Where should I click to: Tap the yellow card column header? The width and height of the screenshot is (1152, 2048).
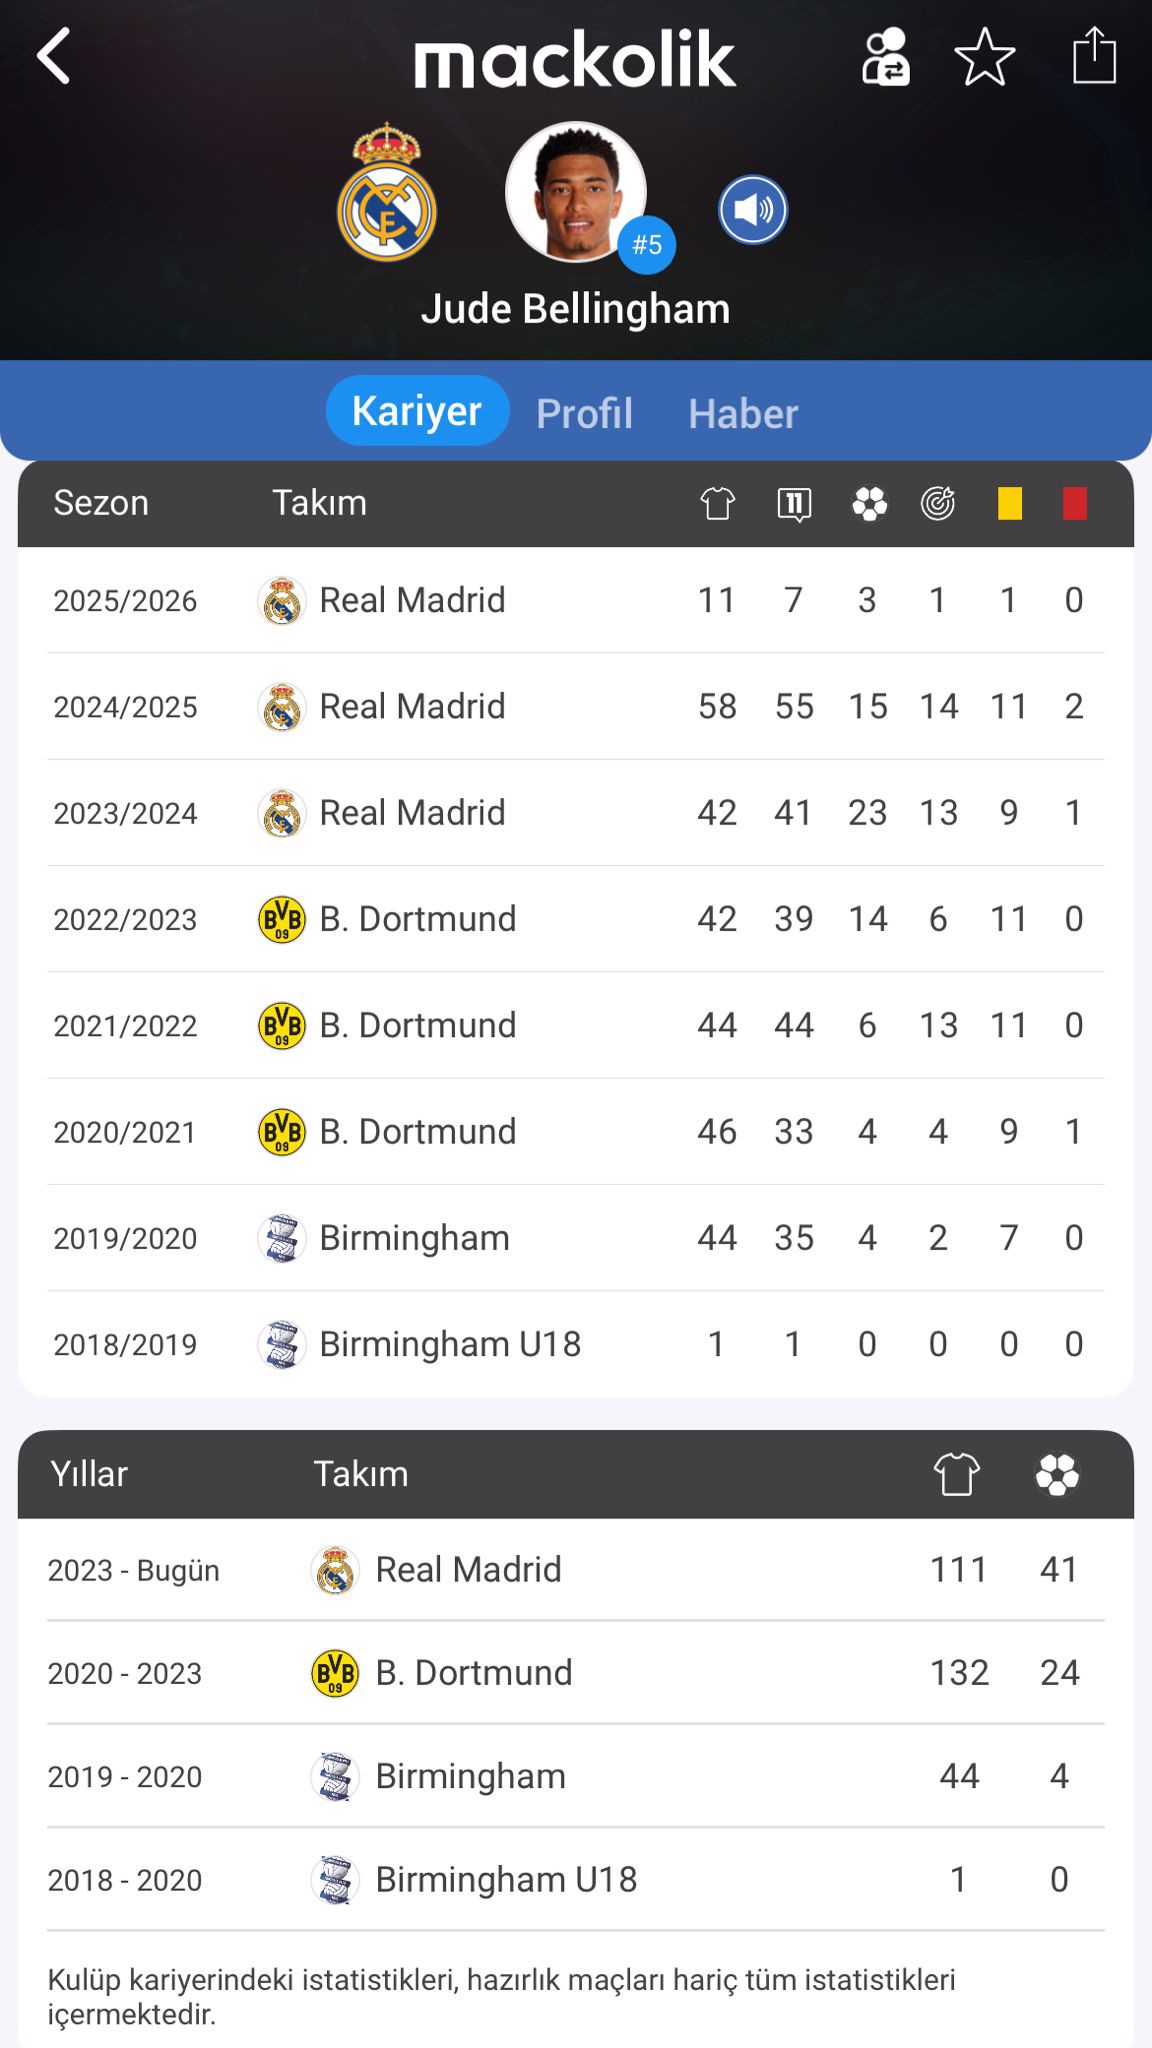(x=1010, y=503)
